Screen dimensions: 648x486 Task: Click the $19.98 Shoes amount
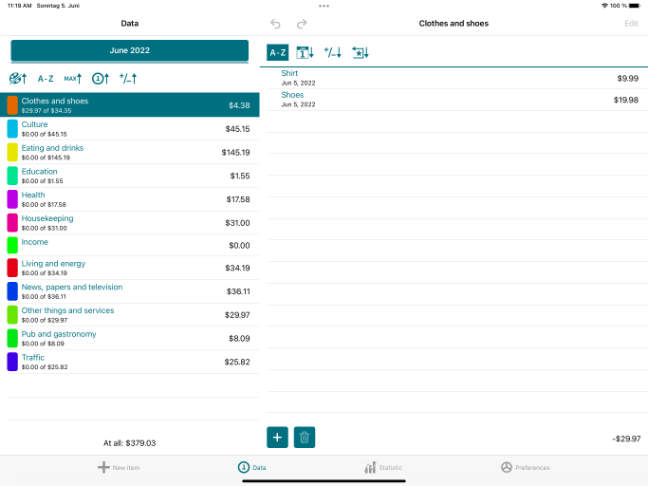(626, 100)
